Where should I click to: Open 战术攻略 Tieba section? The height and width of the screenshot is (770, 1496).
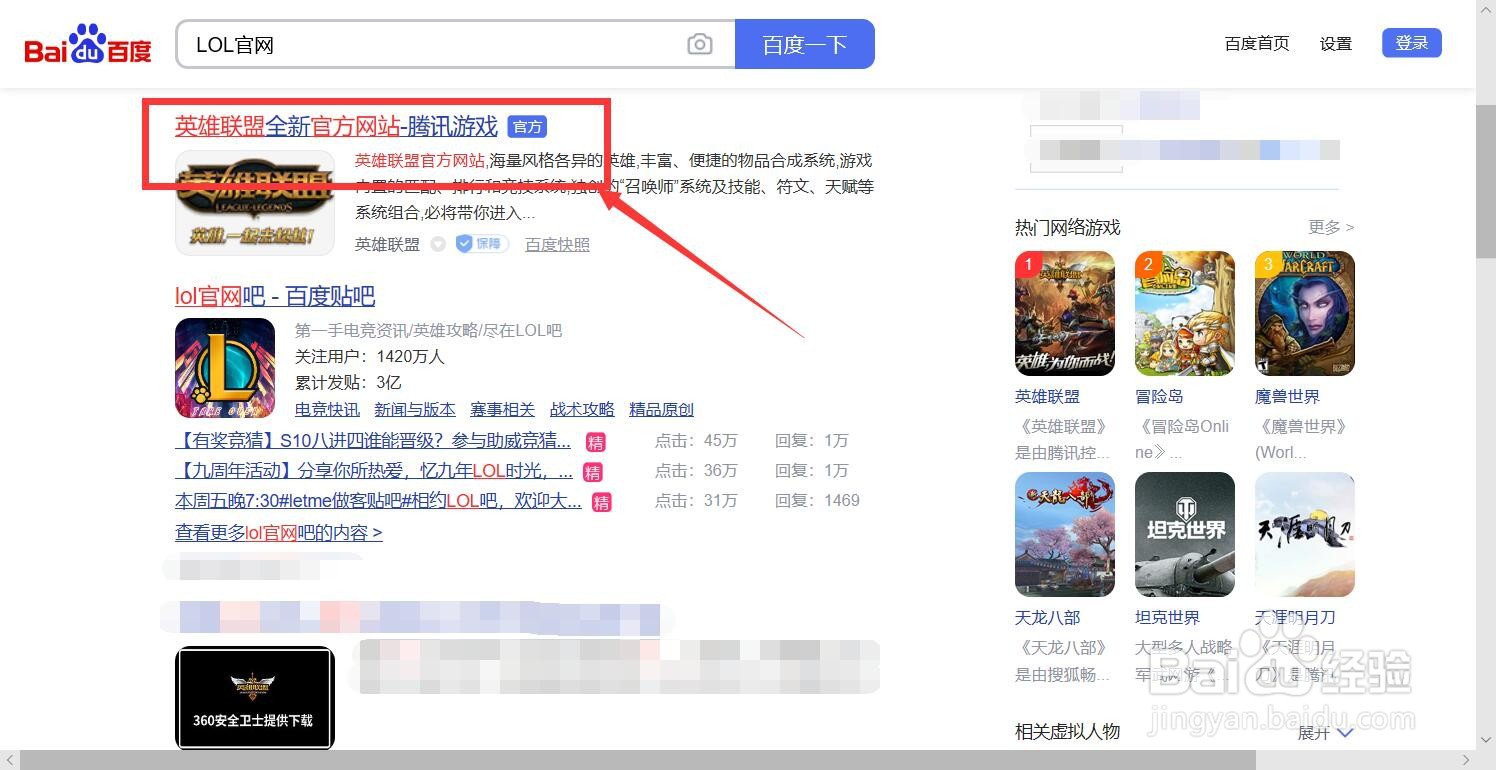pos(582,410)
